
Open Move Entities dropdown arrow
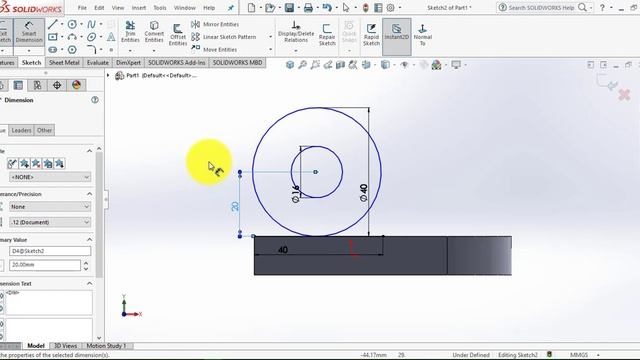point(270,49)
